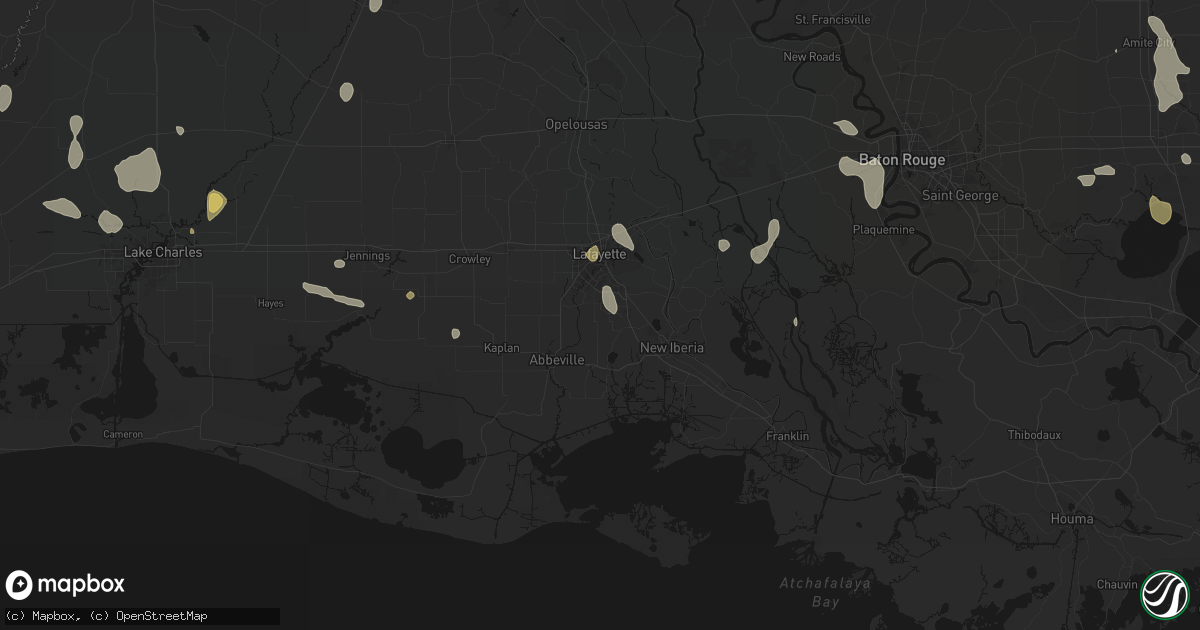Screen dimensions: 1200x630
Task: Click the New Roads label
Action: coord(812,57)
